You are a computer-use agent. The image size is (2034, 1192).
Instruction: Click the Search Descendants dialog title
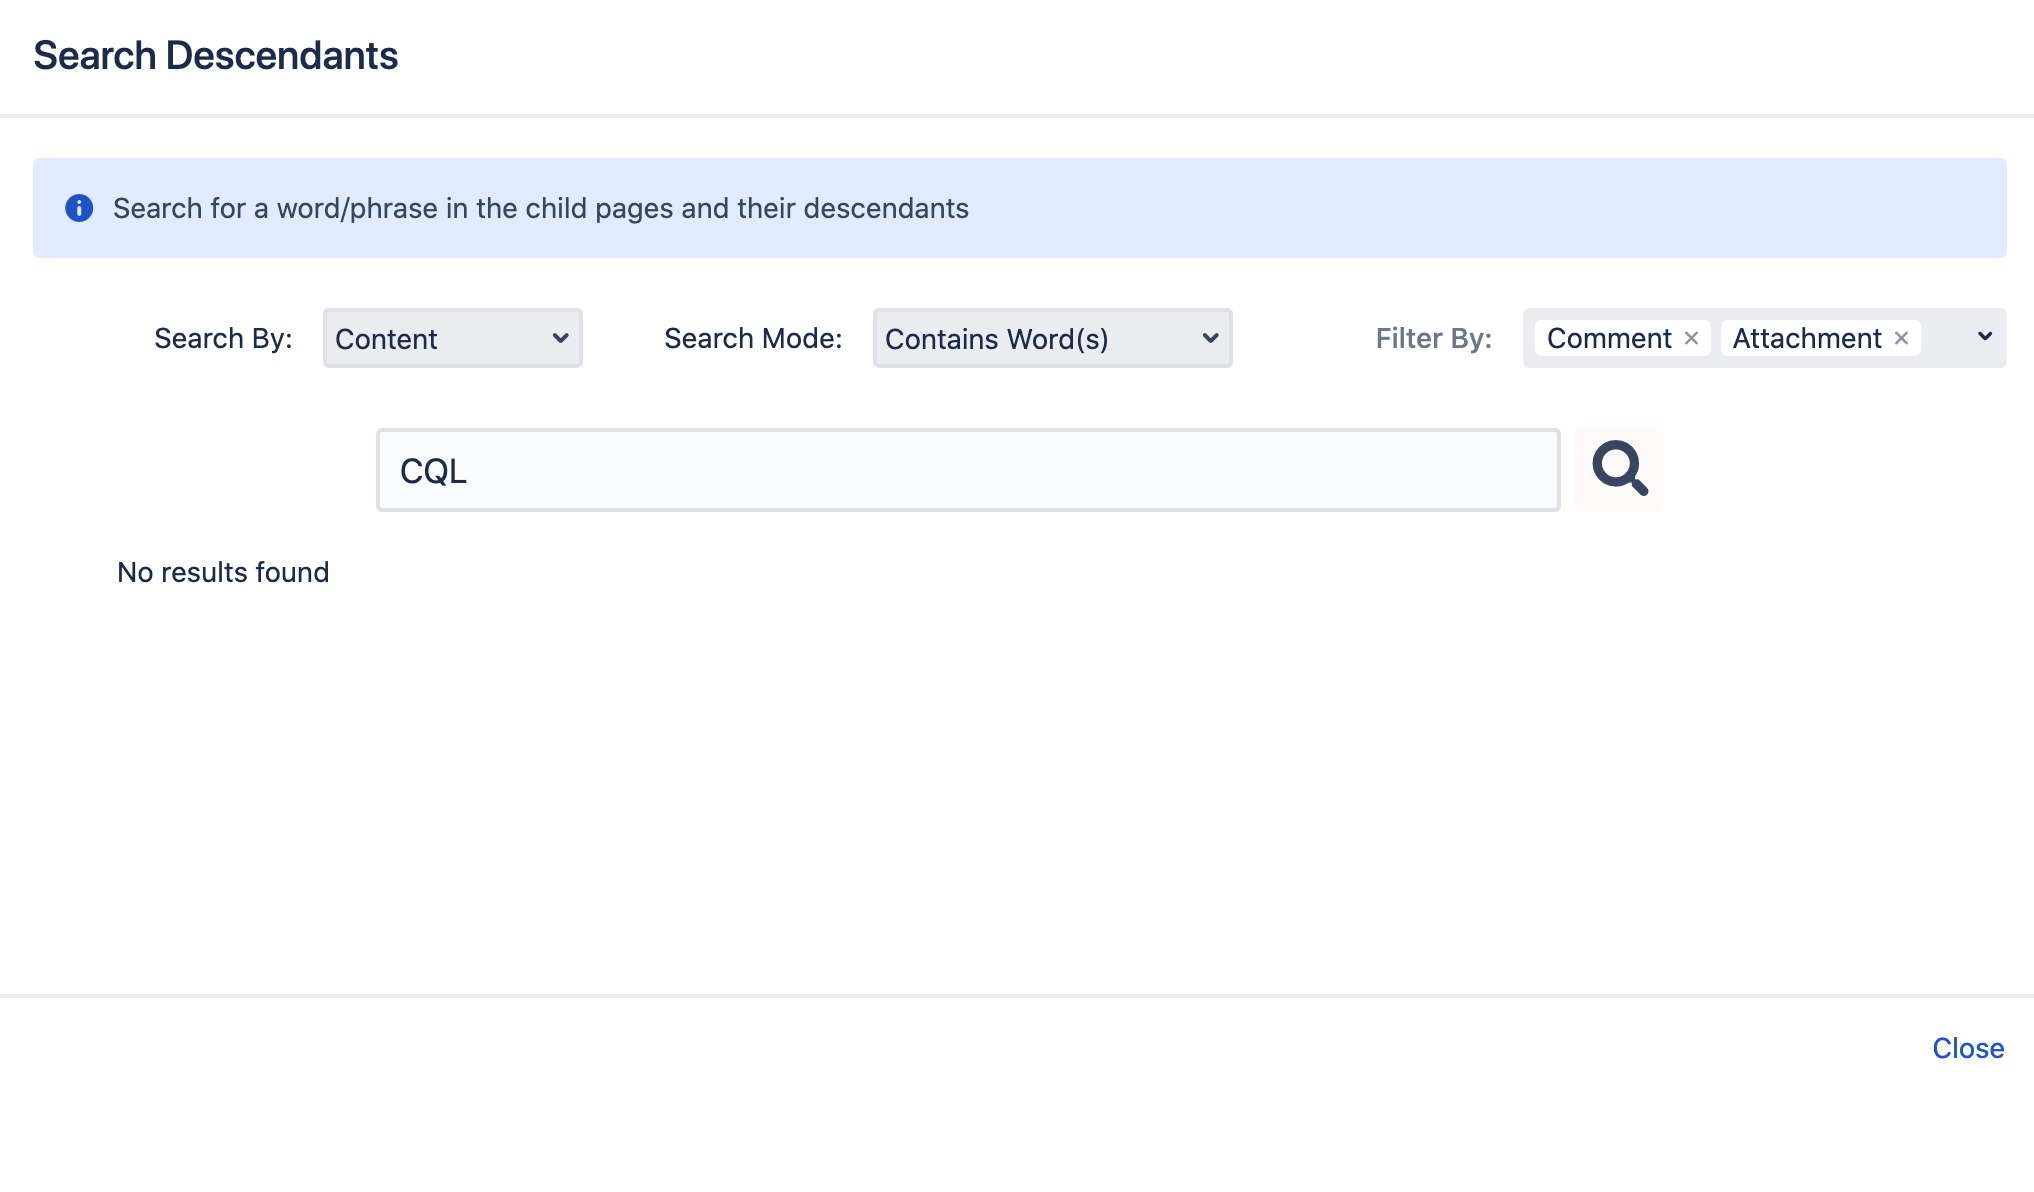tap(215, 55)
